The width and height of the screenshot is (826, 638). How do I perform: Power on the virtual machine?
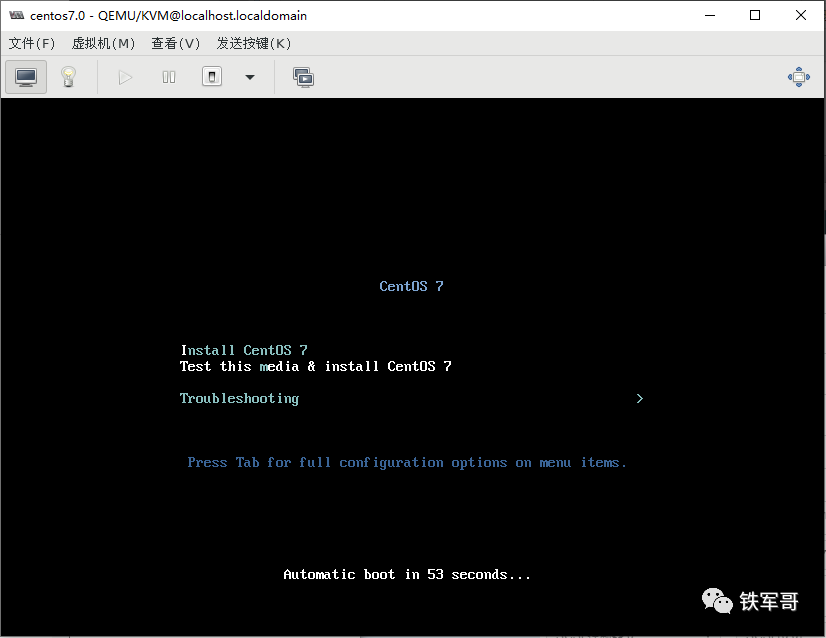pos(125,77)
